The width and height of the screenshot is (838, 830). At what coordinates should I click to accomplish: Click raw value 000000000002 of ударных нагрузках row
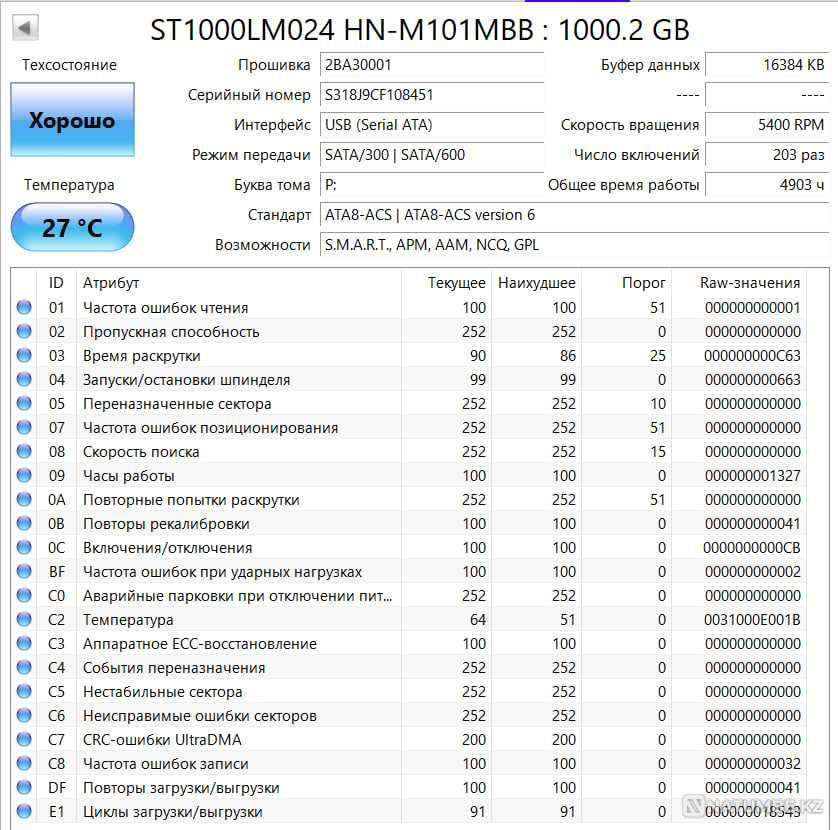click(x=752, y=571)
